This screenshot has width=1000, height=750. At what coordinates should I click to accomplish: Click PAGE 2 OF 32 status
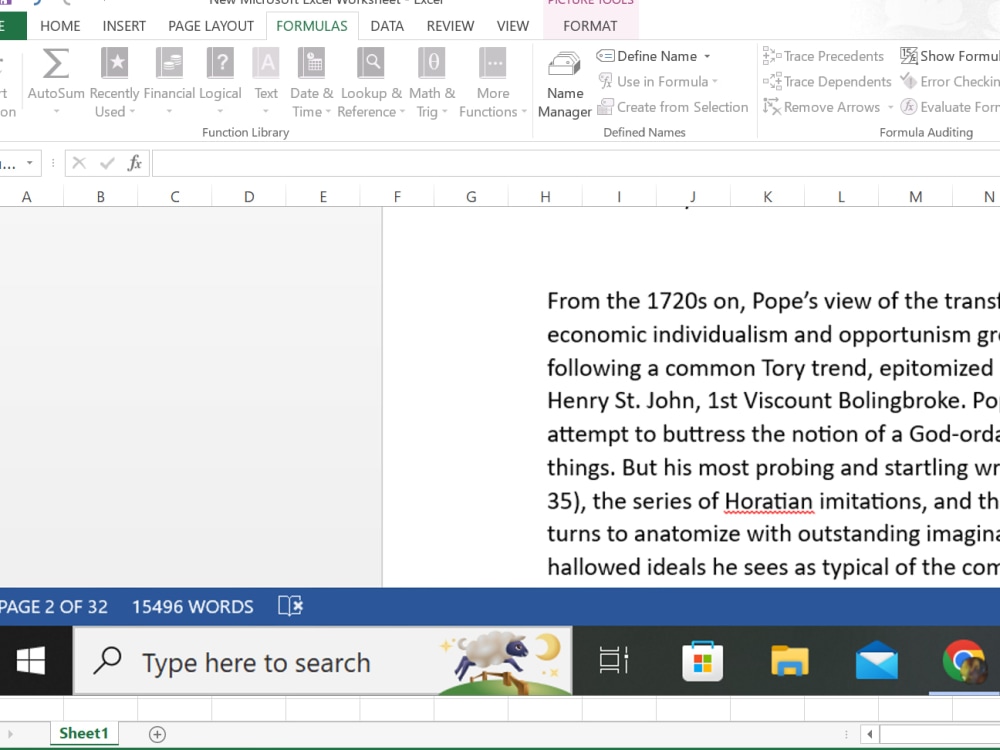[54, 607]
